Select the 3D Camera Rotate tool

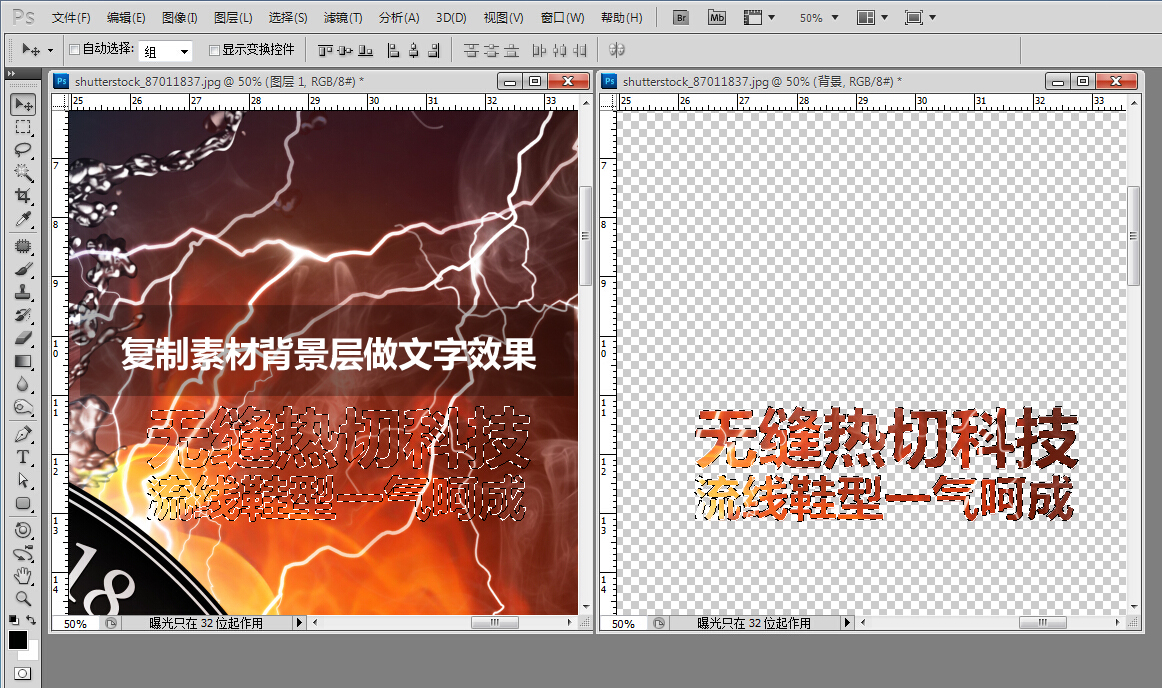pos(24,553)
